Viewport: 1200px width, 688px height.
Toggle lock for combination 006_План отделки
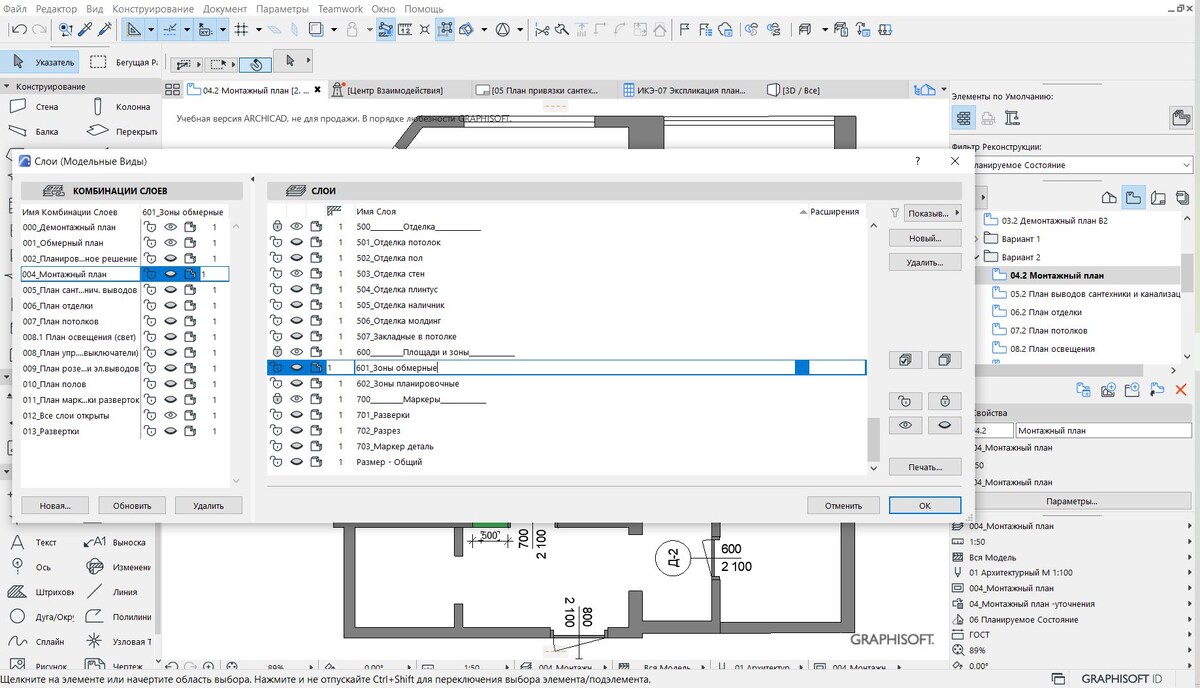[150, 305]
